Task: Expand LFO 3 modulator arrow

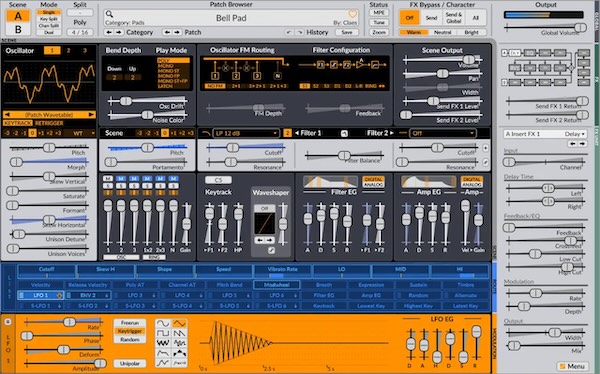Action: tap(154, 296)
